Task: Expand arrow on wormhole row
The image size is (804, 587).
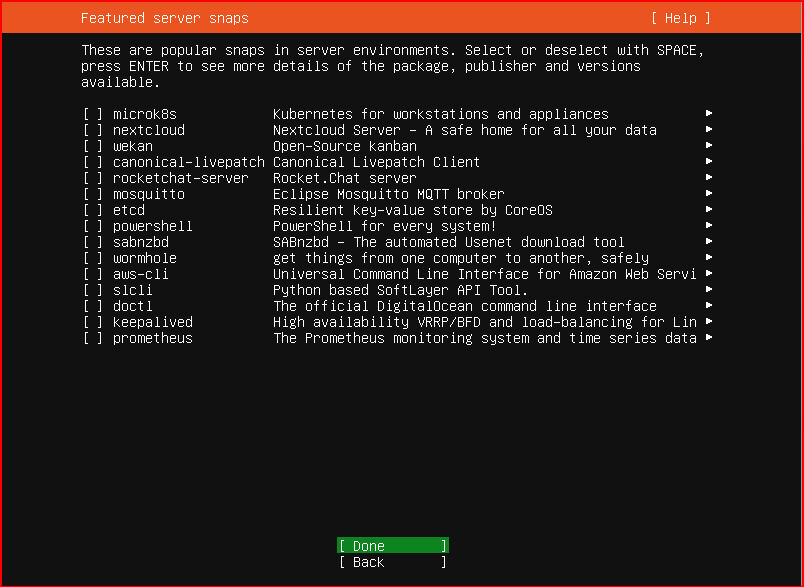Action: (x=709, y=257)
